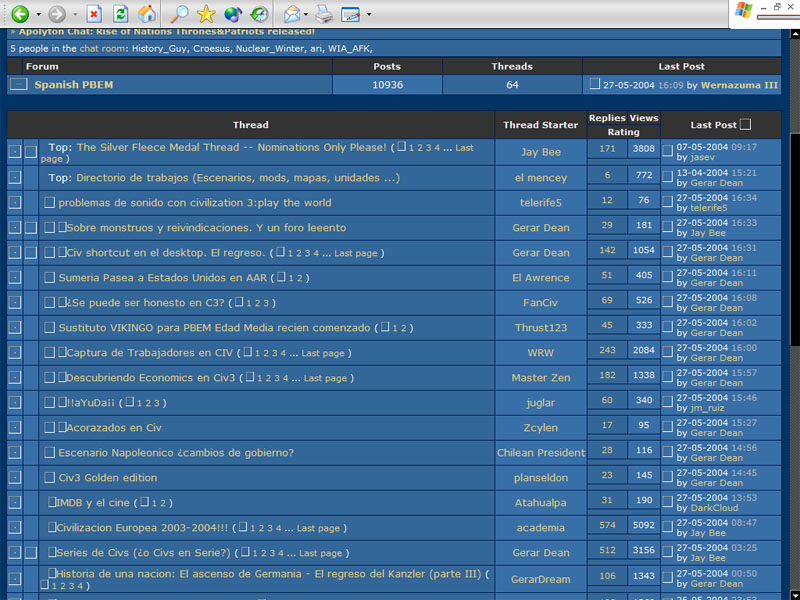800x600 pixels.
Task: Open the Media globe icon
Action: [233, 14]
